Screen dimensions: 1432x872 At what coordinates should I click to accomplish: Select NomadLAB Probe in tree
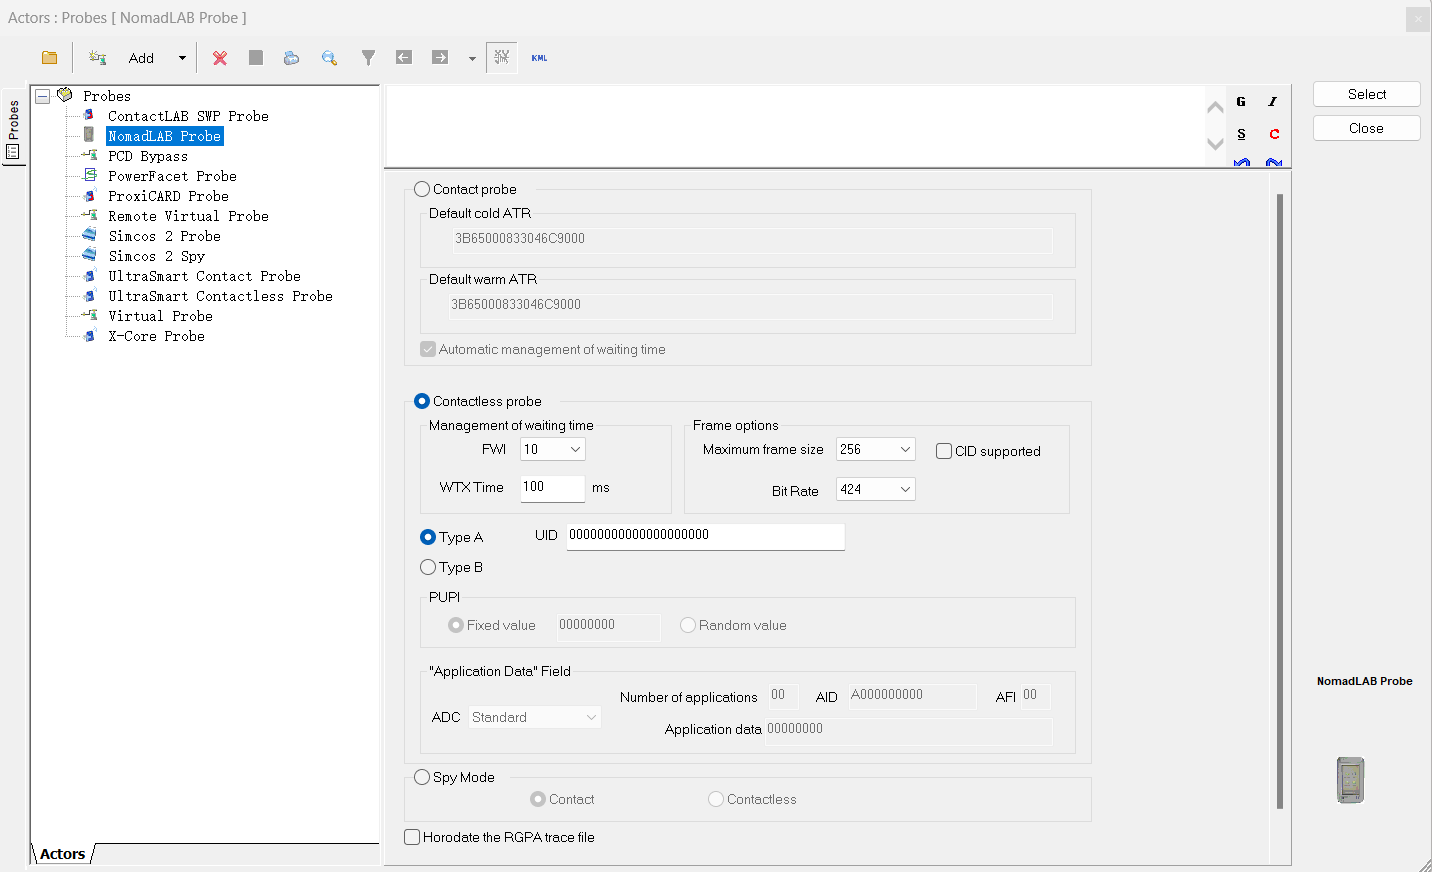point(165,136)
